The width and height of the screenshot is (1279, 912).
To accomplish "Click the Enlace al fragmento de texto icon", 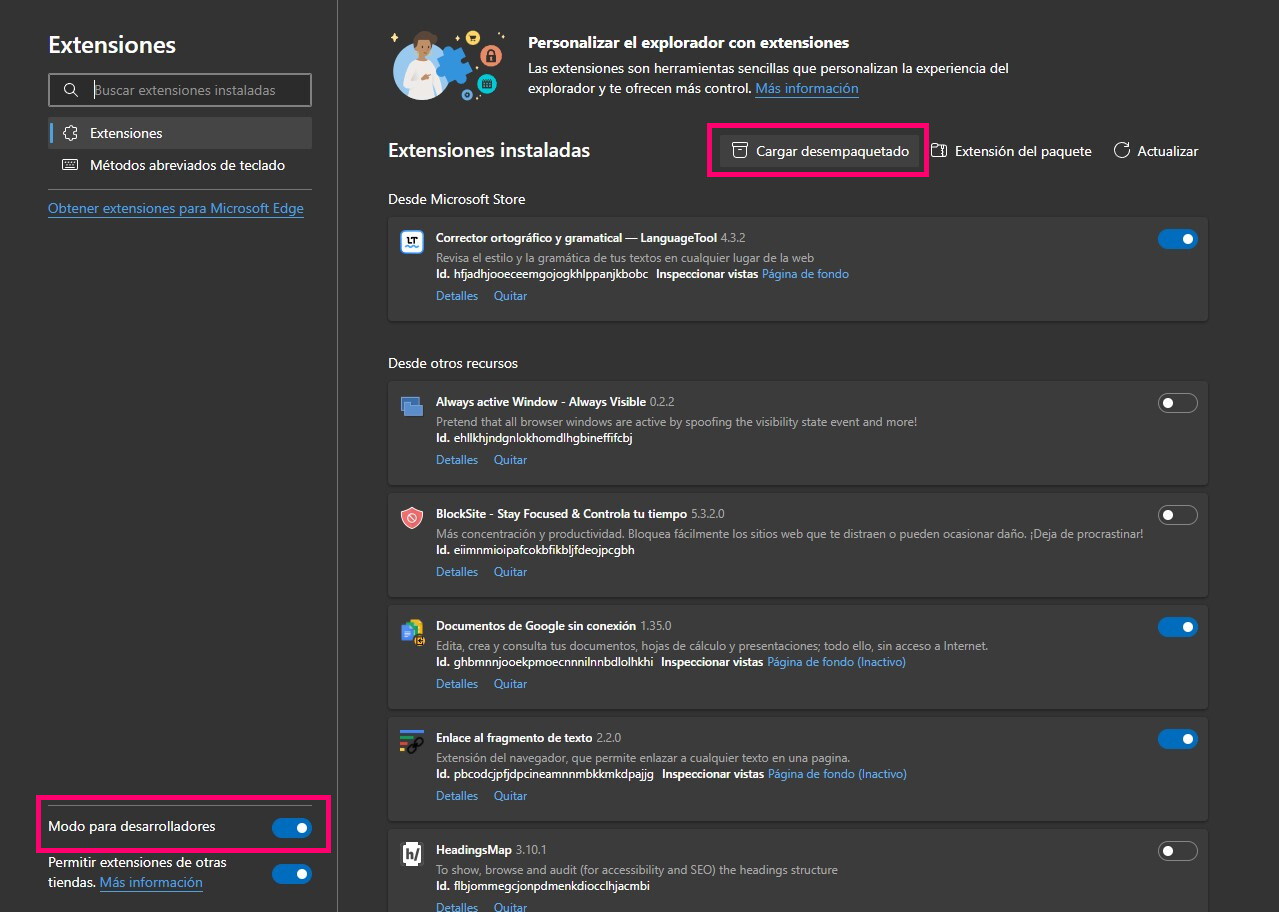I will [x=411, y=742].
